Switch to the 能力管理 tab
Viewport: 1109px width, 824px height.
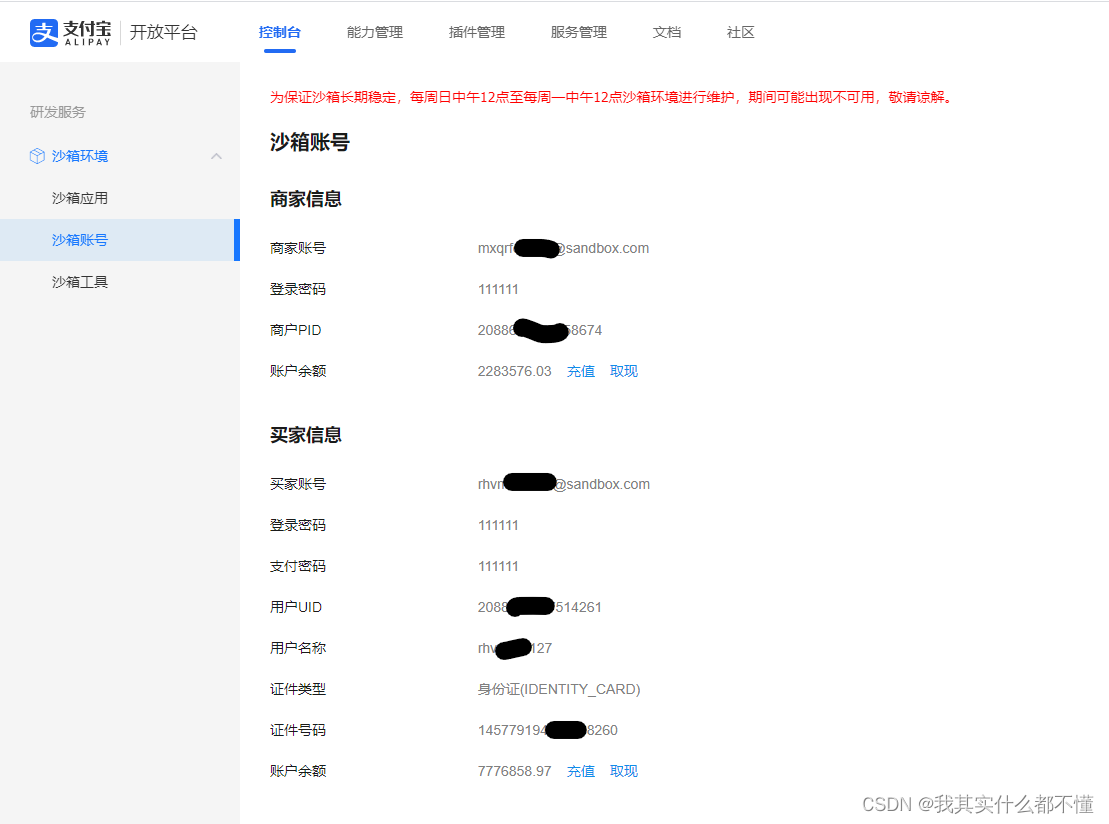click(375, 33)
